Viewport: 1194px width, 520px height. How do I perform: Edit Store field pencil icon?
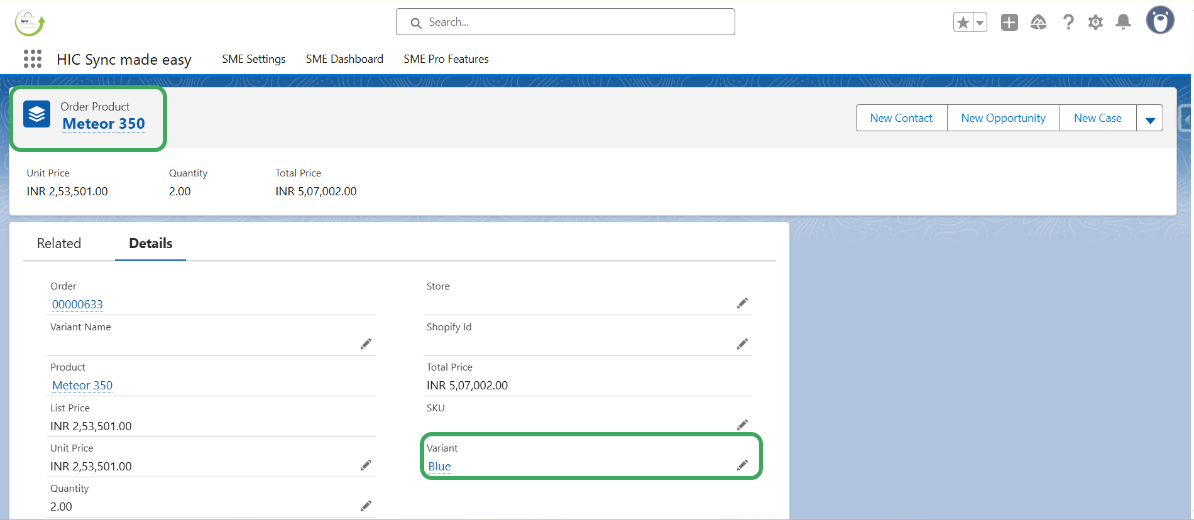[x=742, y=304]
